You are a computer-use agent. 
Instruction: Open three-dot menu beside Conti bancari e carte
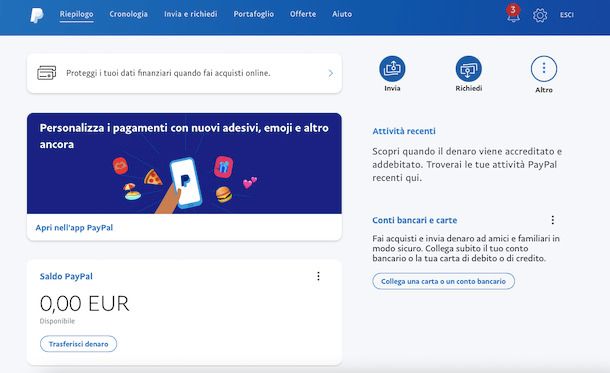coord(552,220)
